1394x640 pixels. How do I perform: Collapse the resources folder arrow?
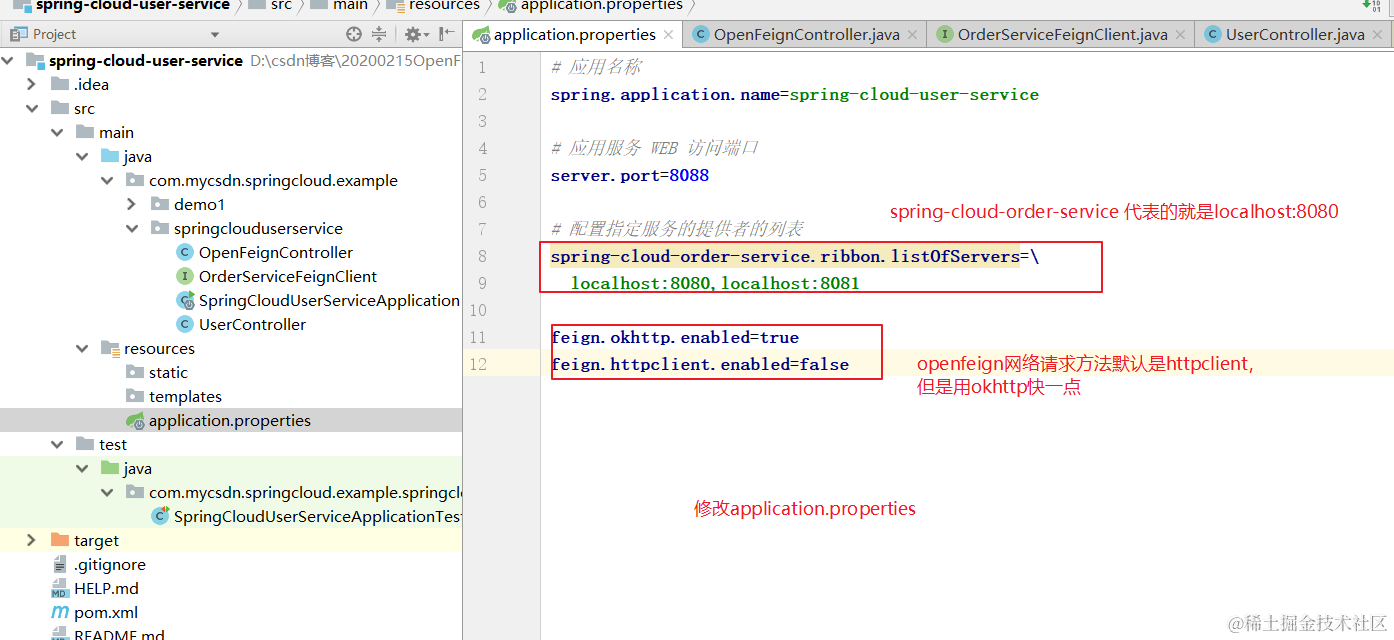[x=82, y=348]
